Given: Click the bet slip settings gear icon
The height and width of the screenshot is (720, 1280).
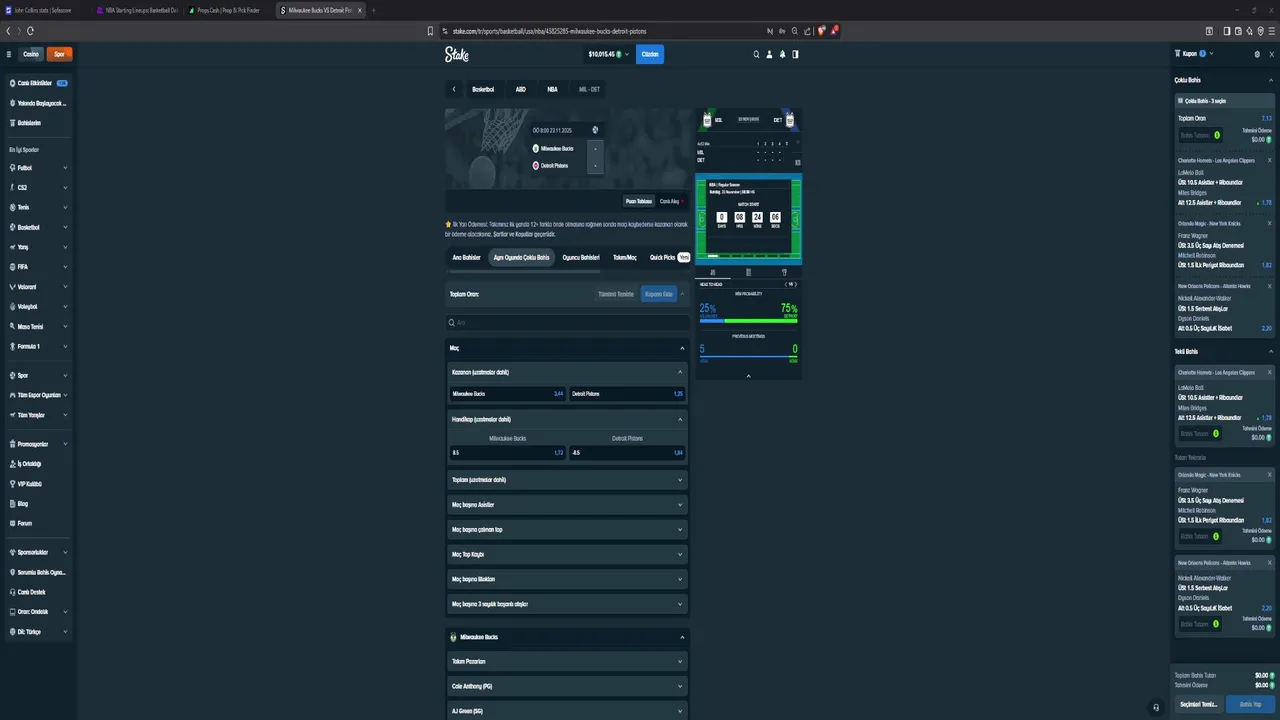Looking at the screenshot, I should coord(1257,54).
